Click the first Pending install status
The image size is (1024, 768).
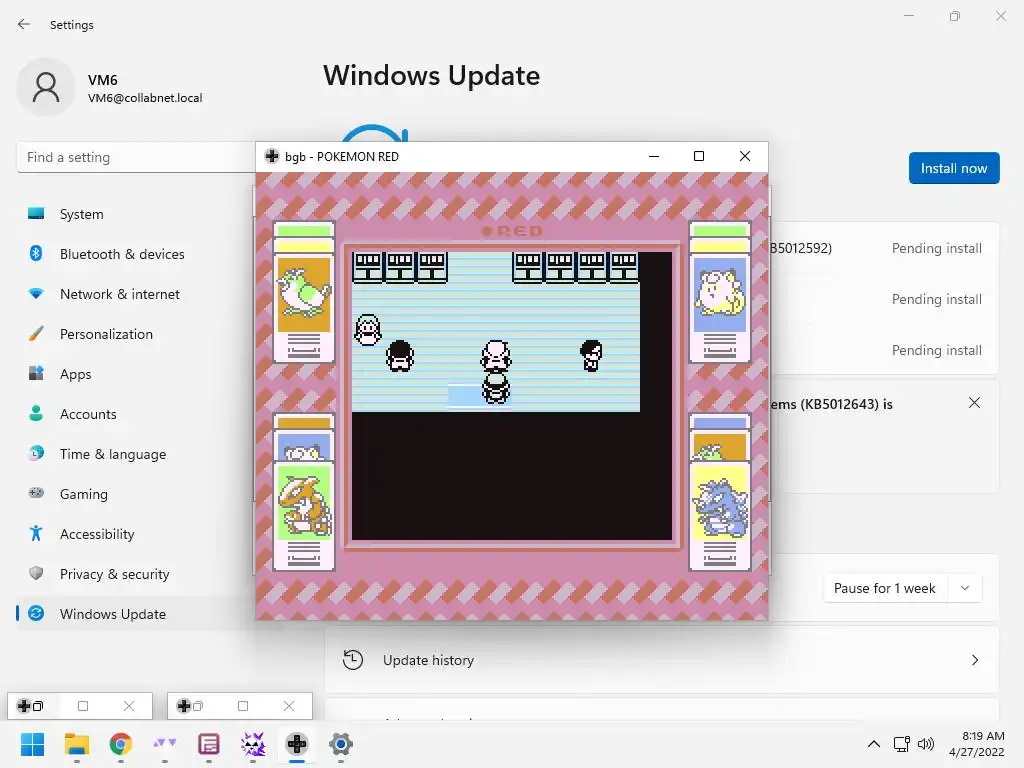coord(936,248)
